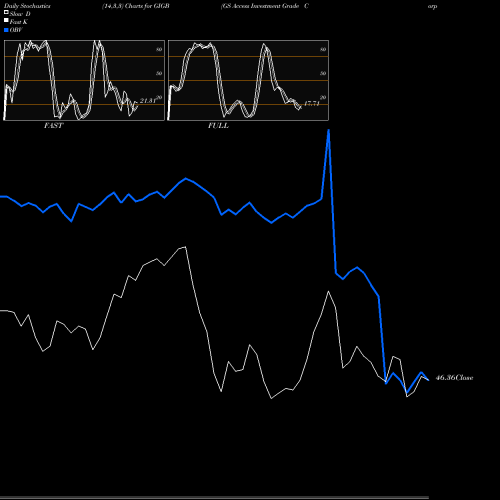Click the FULL stochastic chart panel
The image size is (500, 500).
[248, 80]
